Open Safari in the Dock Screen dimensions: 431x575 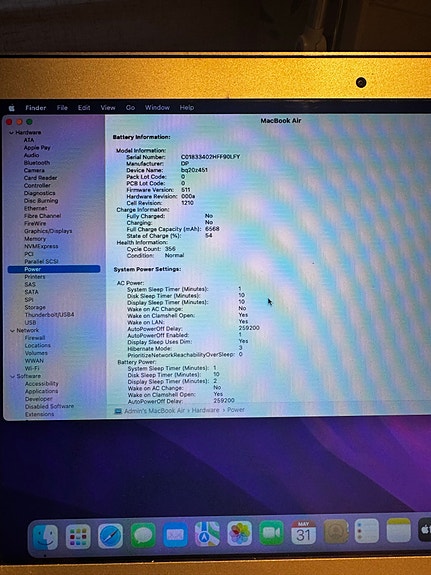(110, 536)
